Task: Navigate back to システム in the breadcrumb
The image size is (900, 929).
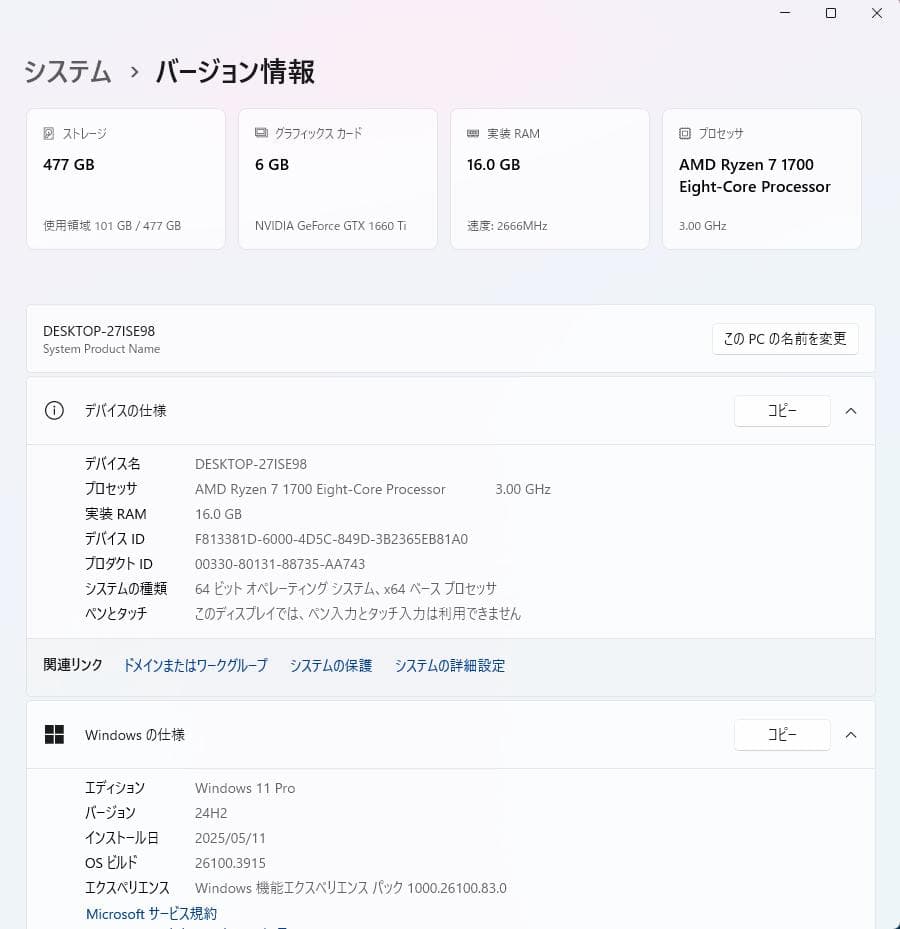Action: coord(66,72)
